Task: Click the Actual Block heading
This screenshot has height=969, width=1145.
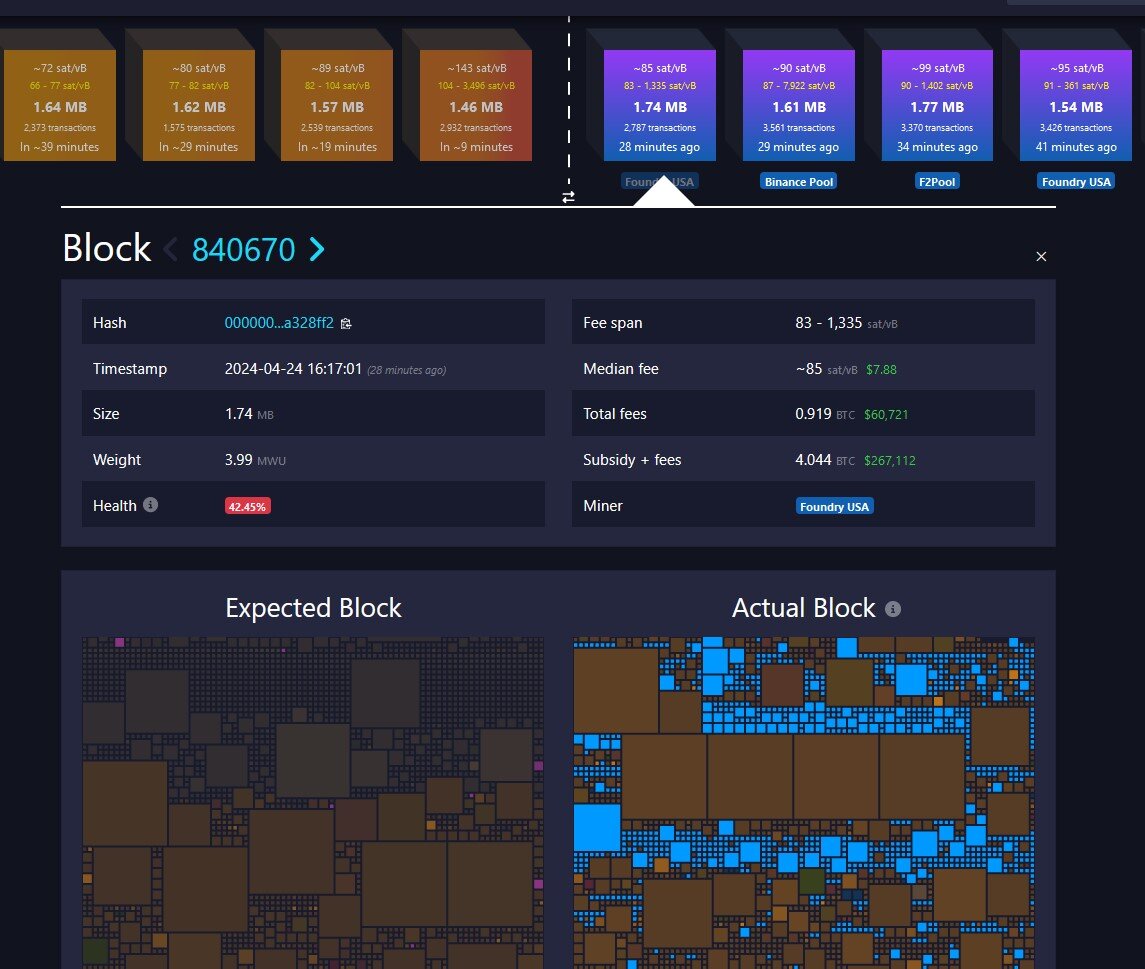Action: 803,608
